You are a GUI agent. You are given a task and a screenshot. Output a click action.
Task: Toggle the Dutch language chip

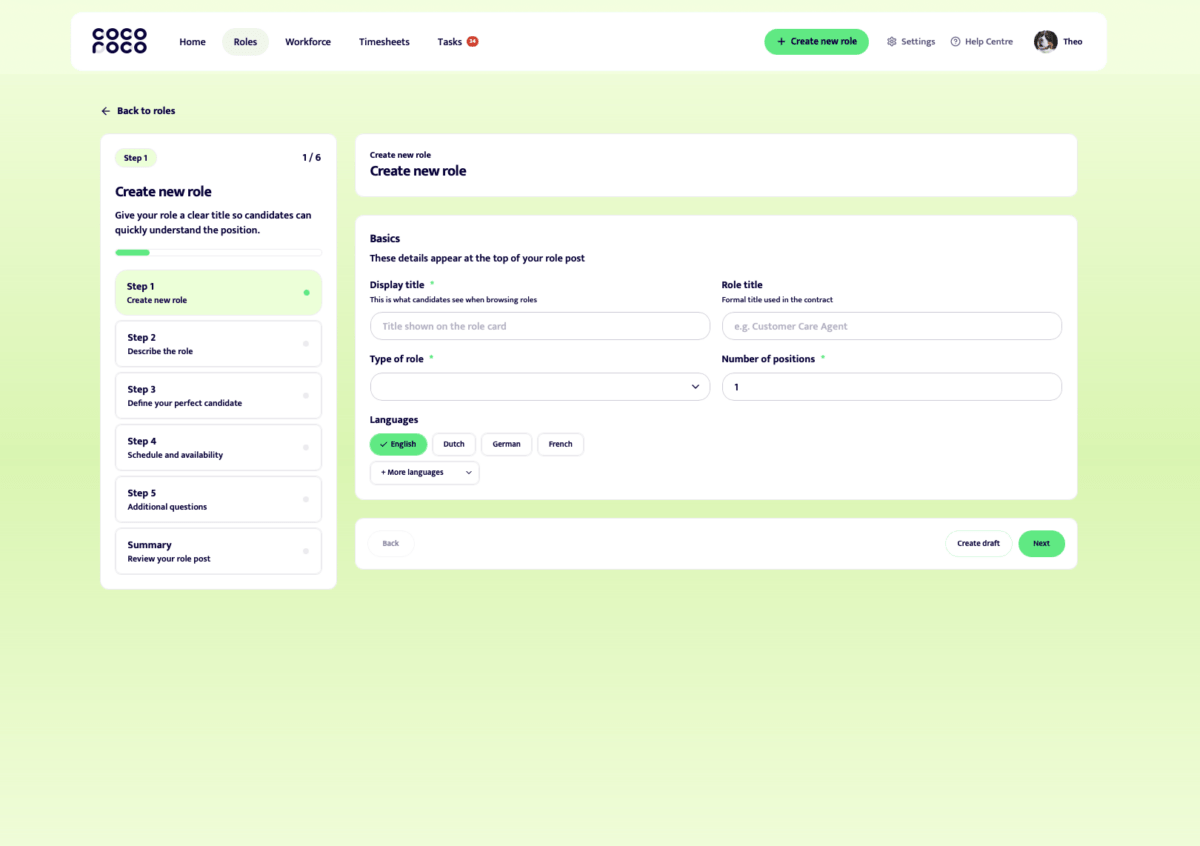453,444
